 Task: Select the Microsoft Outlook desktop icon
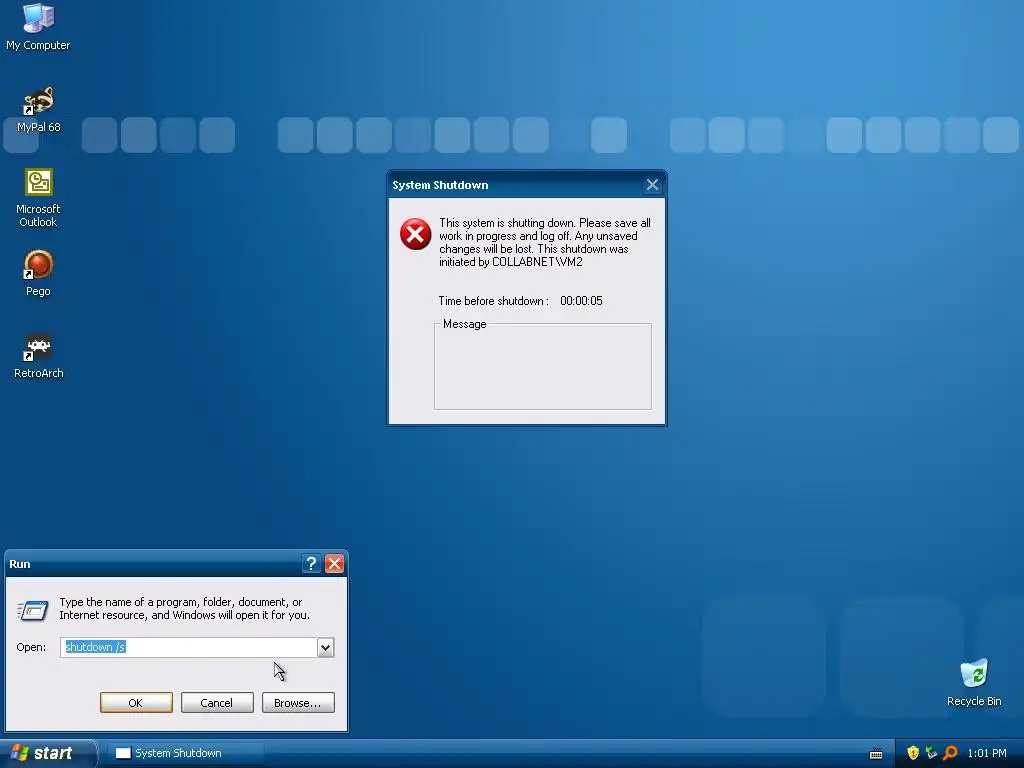tap(38, 197)
